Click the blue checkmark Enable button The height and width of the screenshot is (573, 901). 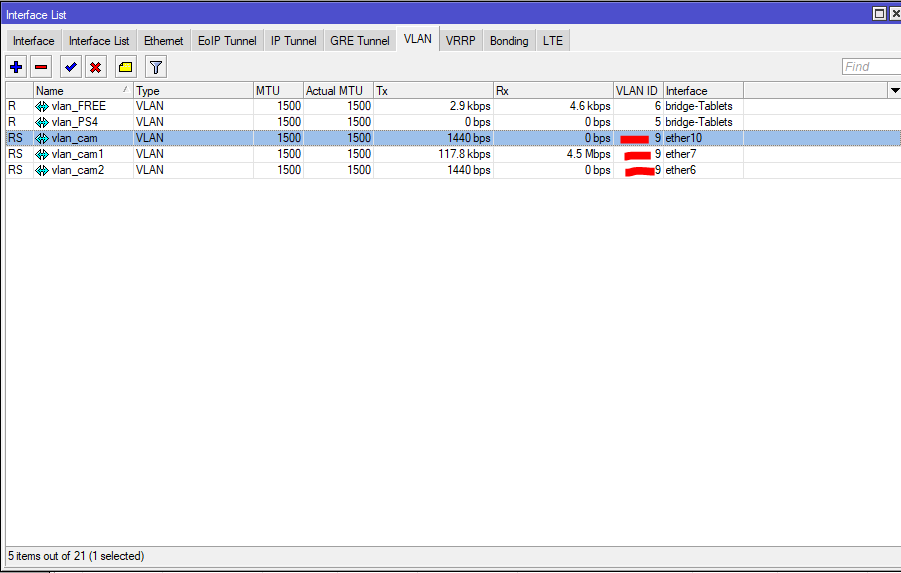coord(70,67)
